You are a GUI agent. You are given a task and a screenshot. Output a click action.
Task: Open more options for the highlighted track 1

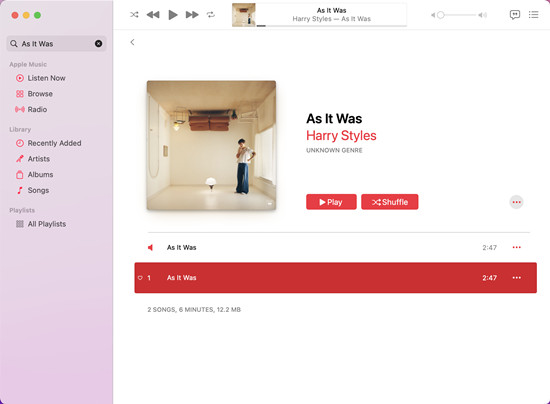pyautogui.click(x=516, y=278)
